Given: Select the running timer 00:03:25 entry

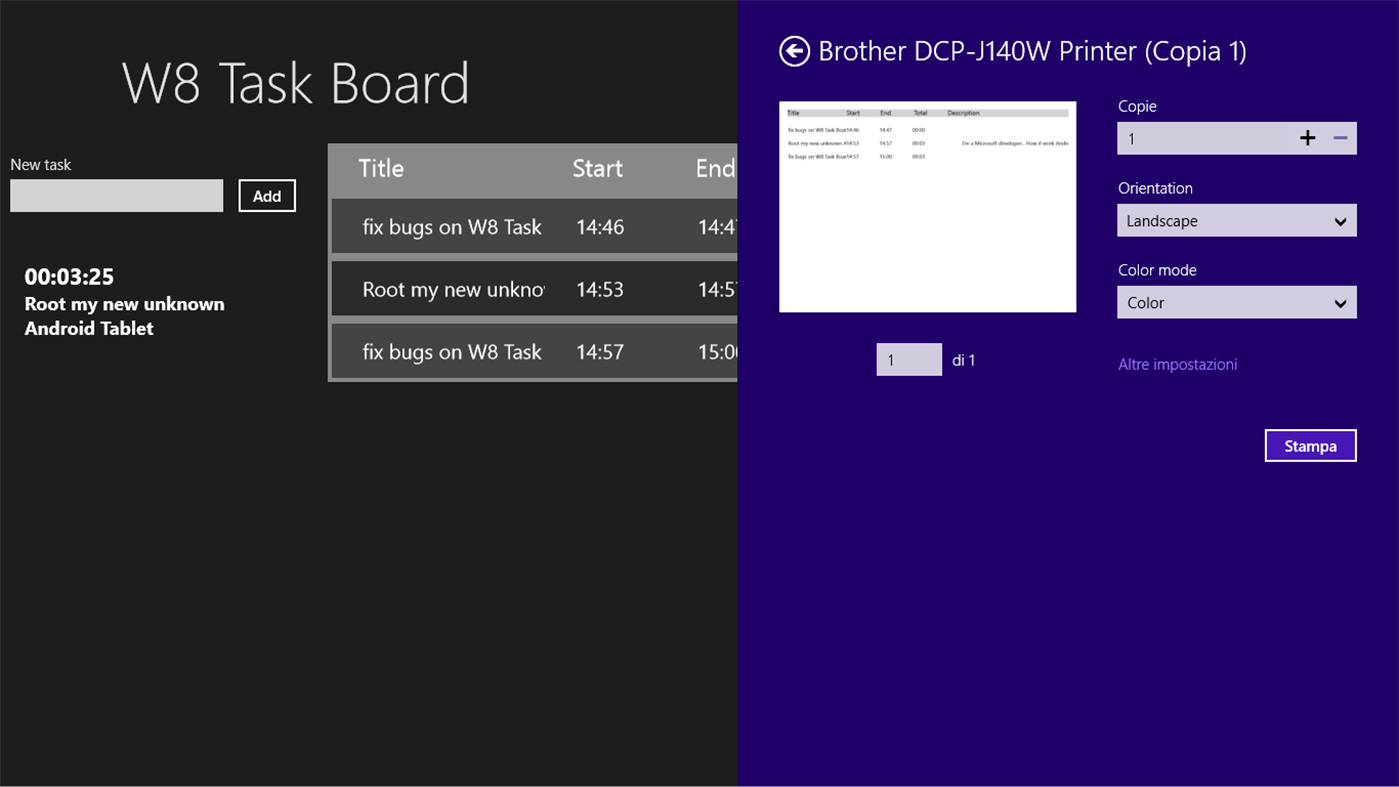Looking at the screenshot, I should [123, 300].
